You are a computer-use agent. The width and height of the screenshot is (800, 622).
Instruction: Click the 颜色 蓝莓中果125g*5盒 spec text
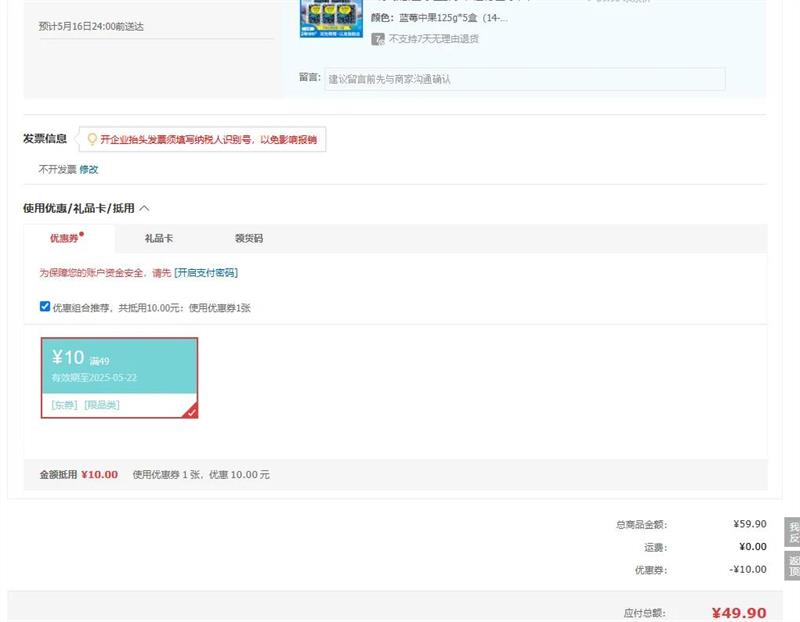439,18
